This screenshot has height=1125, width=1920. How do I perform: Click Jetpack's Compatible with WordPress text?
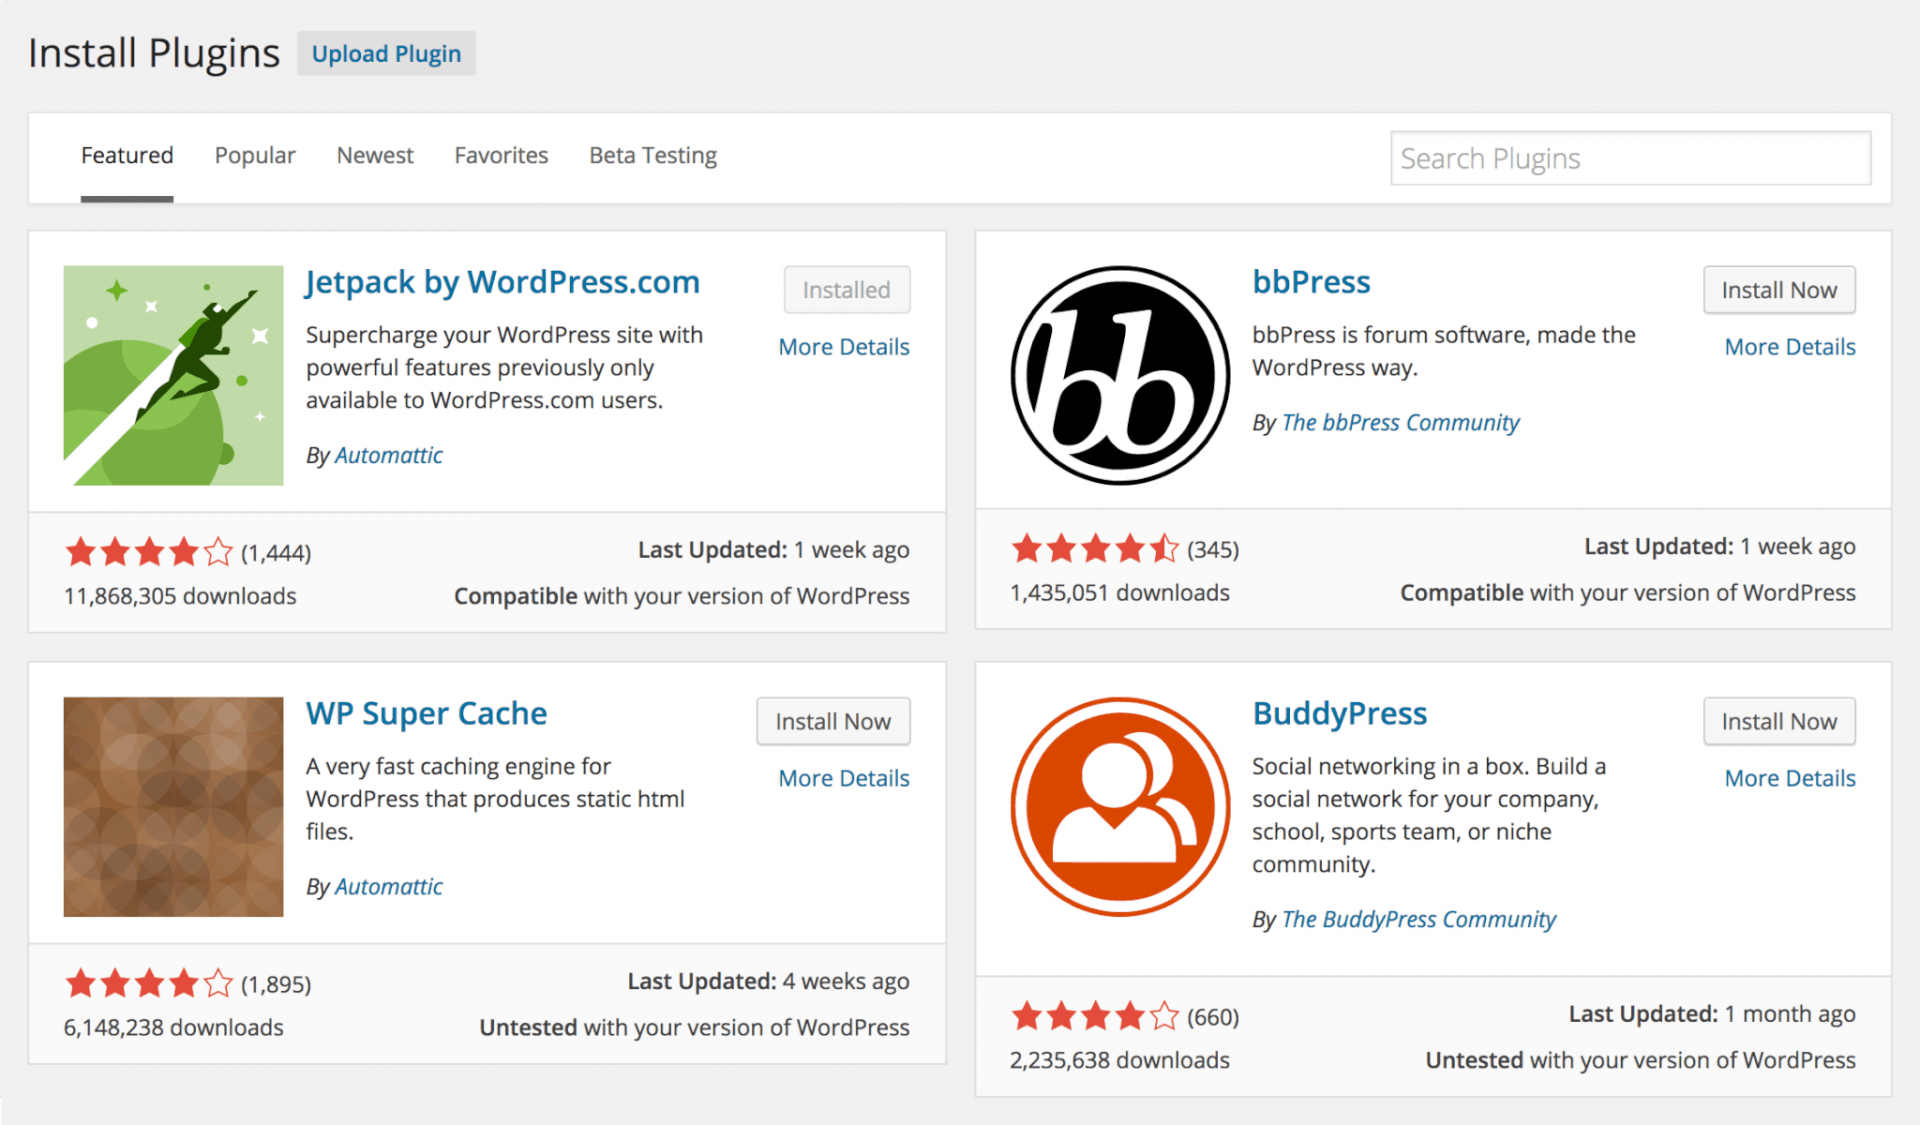[681, 596]
